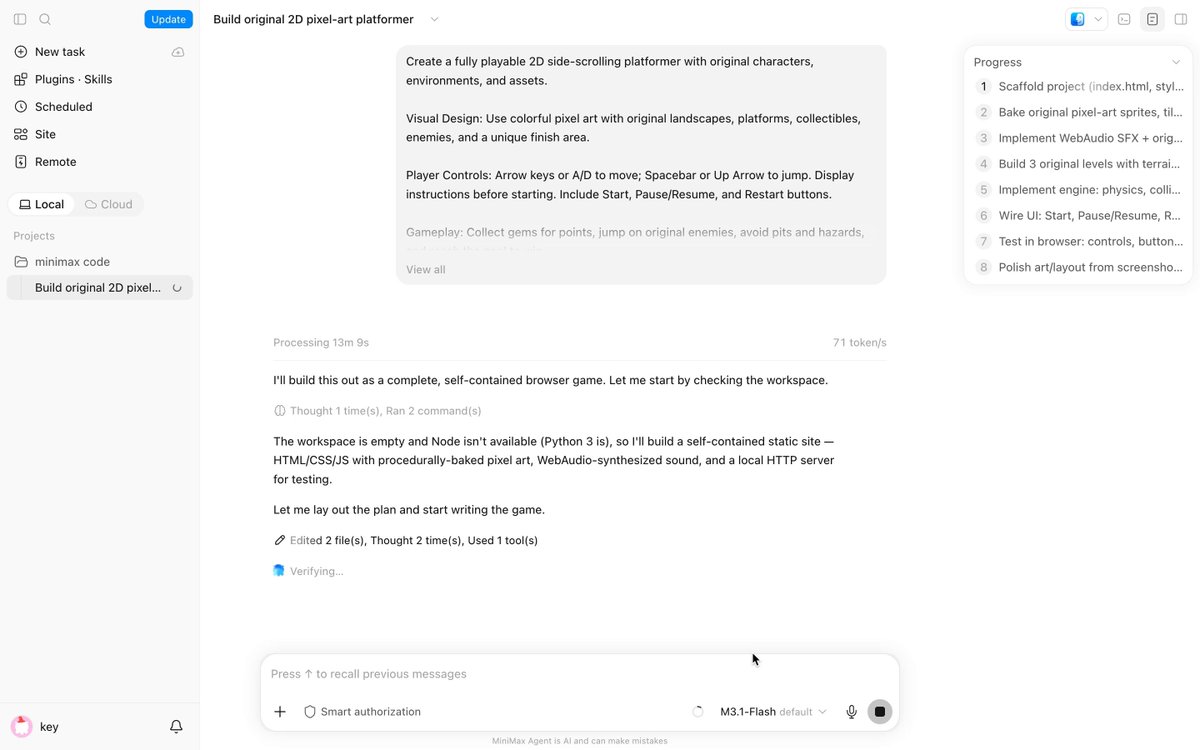
Task: Focus the message input field
Action: click(x=579, y=674)
